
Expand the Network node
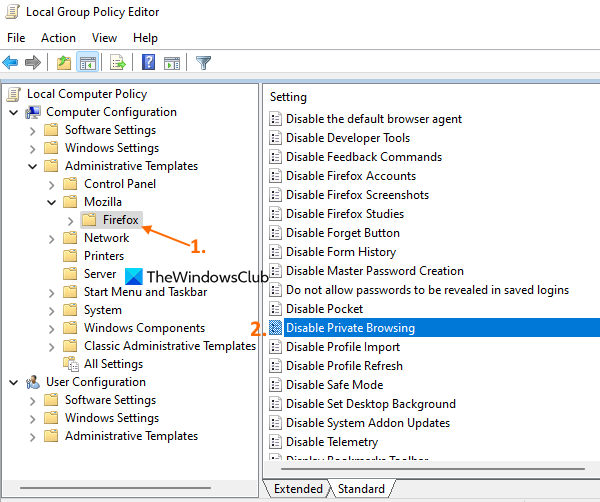(52, 239)
